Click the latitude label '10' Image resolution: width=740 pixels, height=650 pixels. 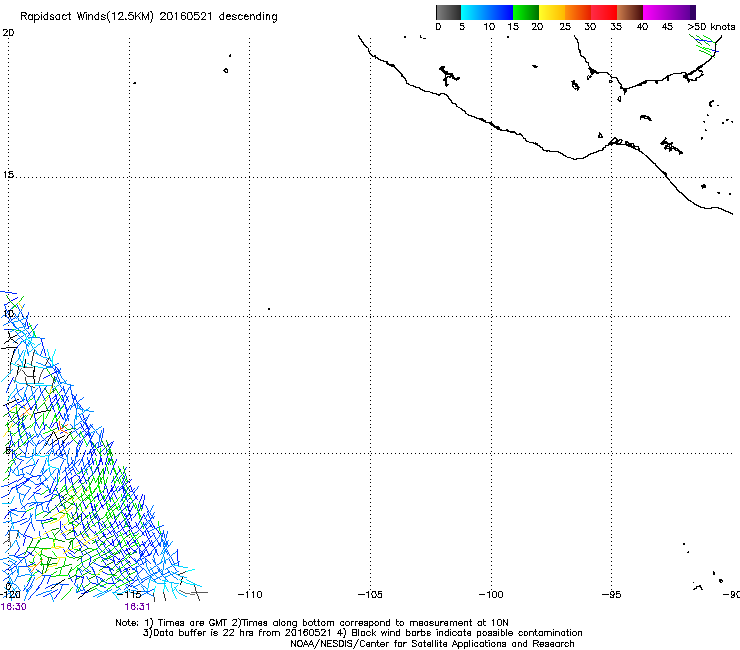point(8,313)
